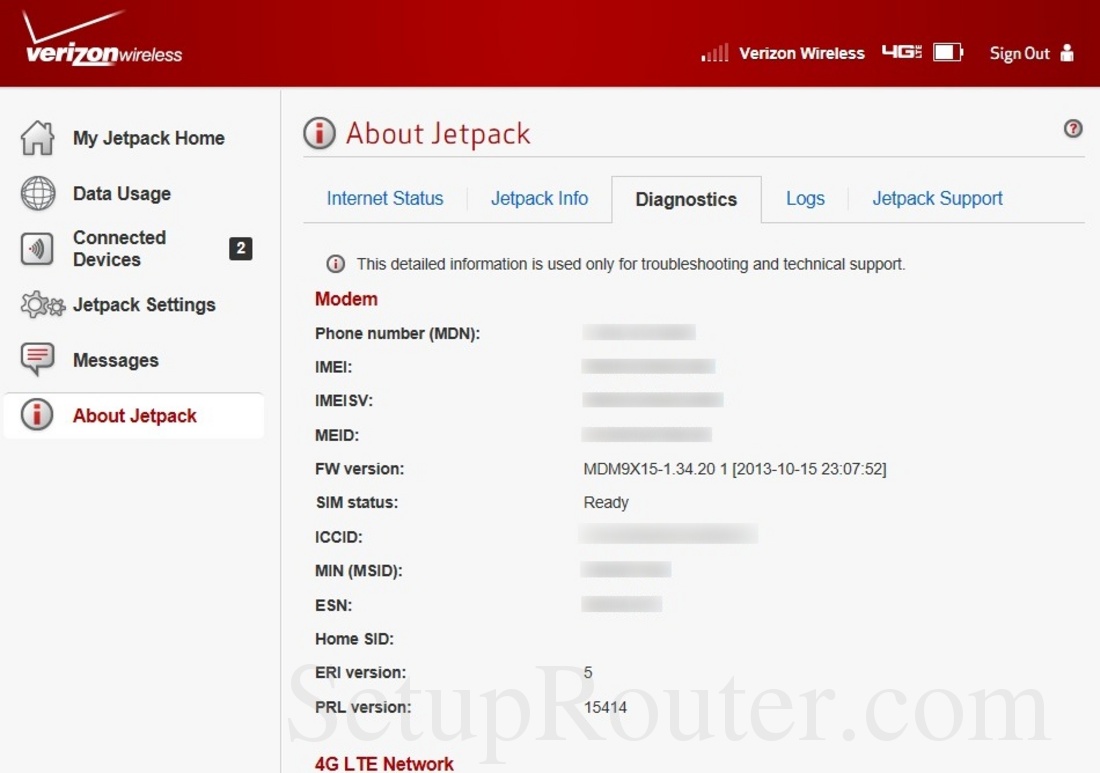
Task: Click the Connected Devices signal icon
Action: pos(37,248)
